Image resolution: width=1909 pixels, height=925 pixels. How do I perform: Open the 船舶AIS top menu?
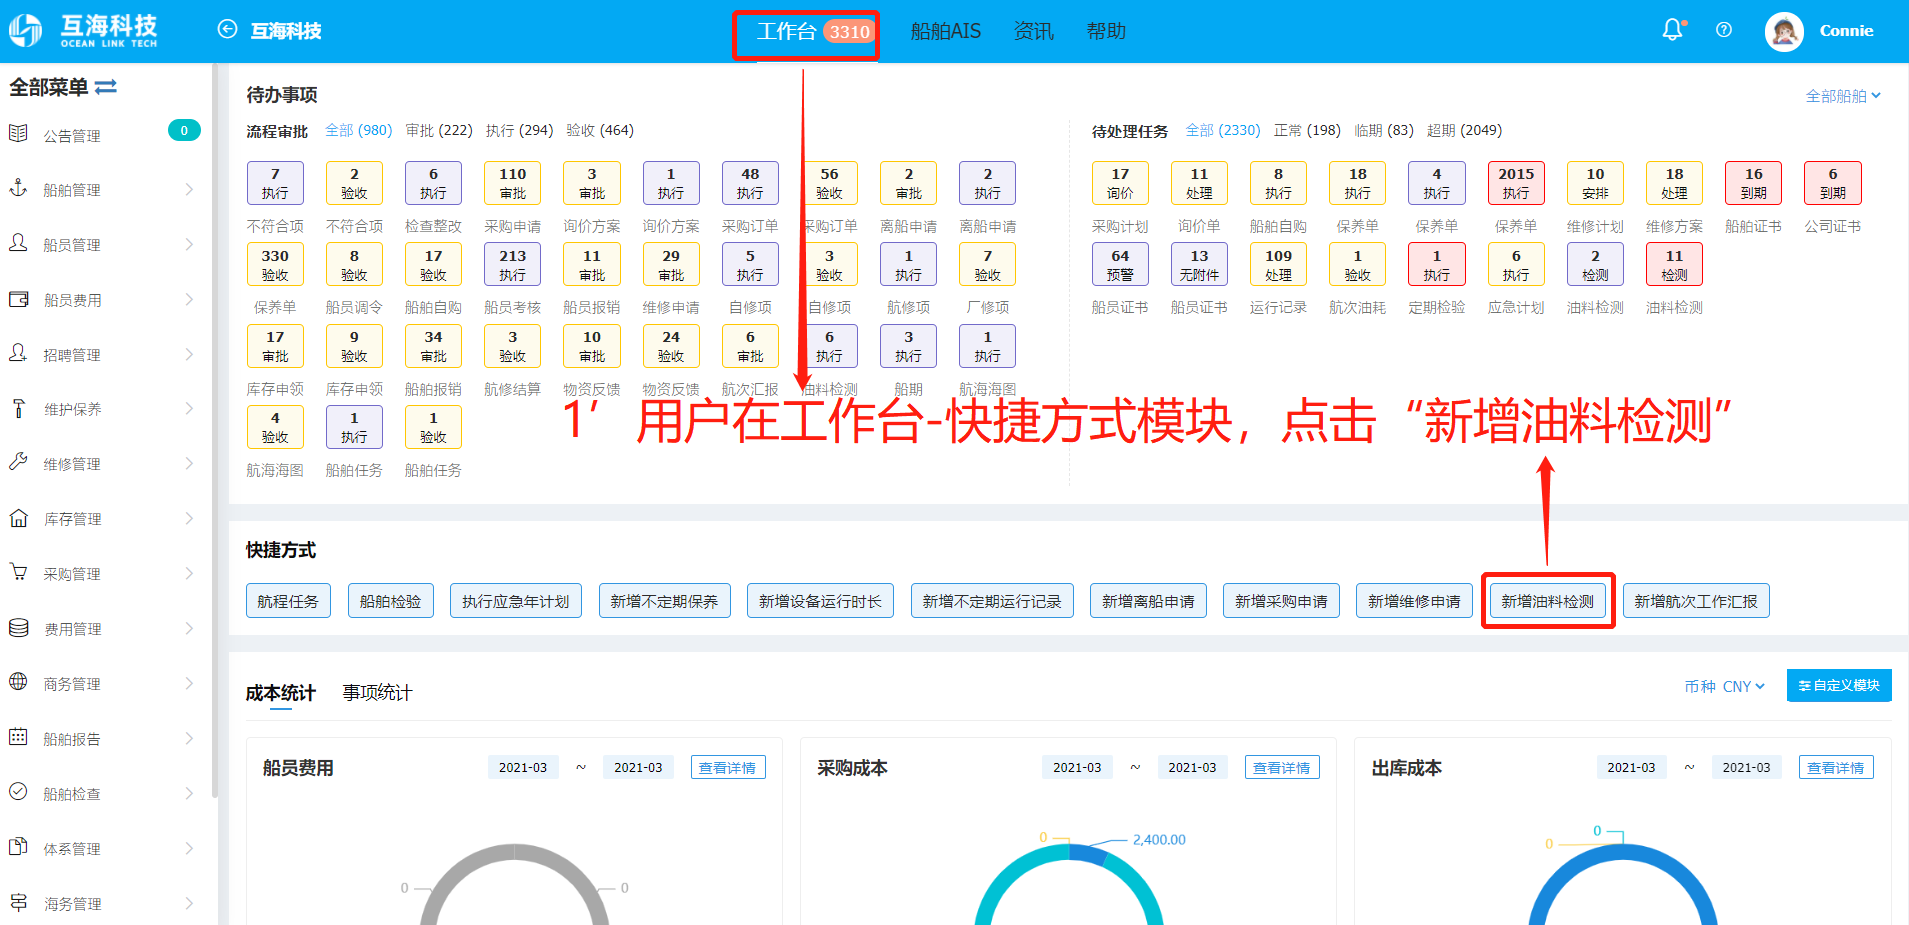pyautogui.click(x=946, y=32)
